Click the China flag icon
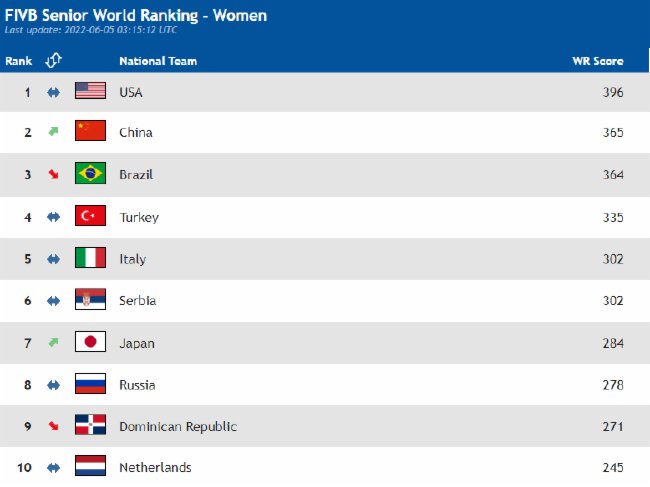650x487 pixels. 90,131
